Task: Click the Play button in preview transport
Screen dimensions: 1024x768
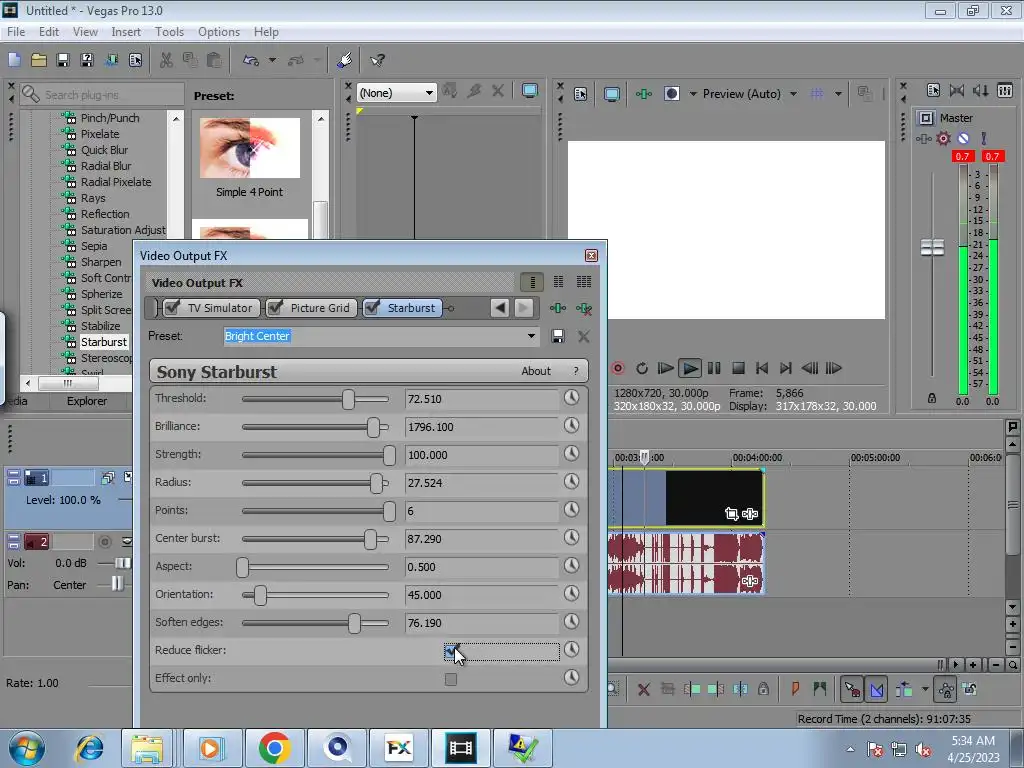Action: click(690, 368)
